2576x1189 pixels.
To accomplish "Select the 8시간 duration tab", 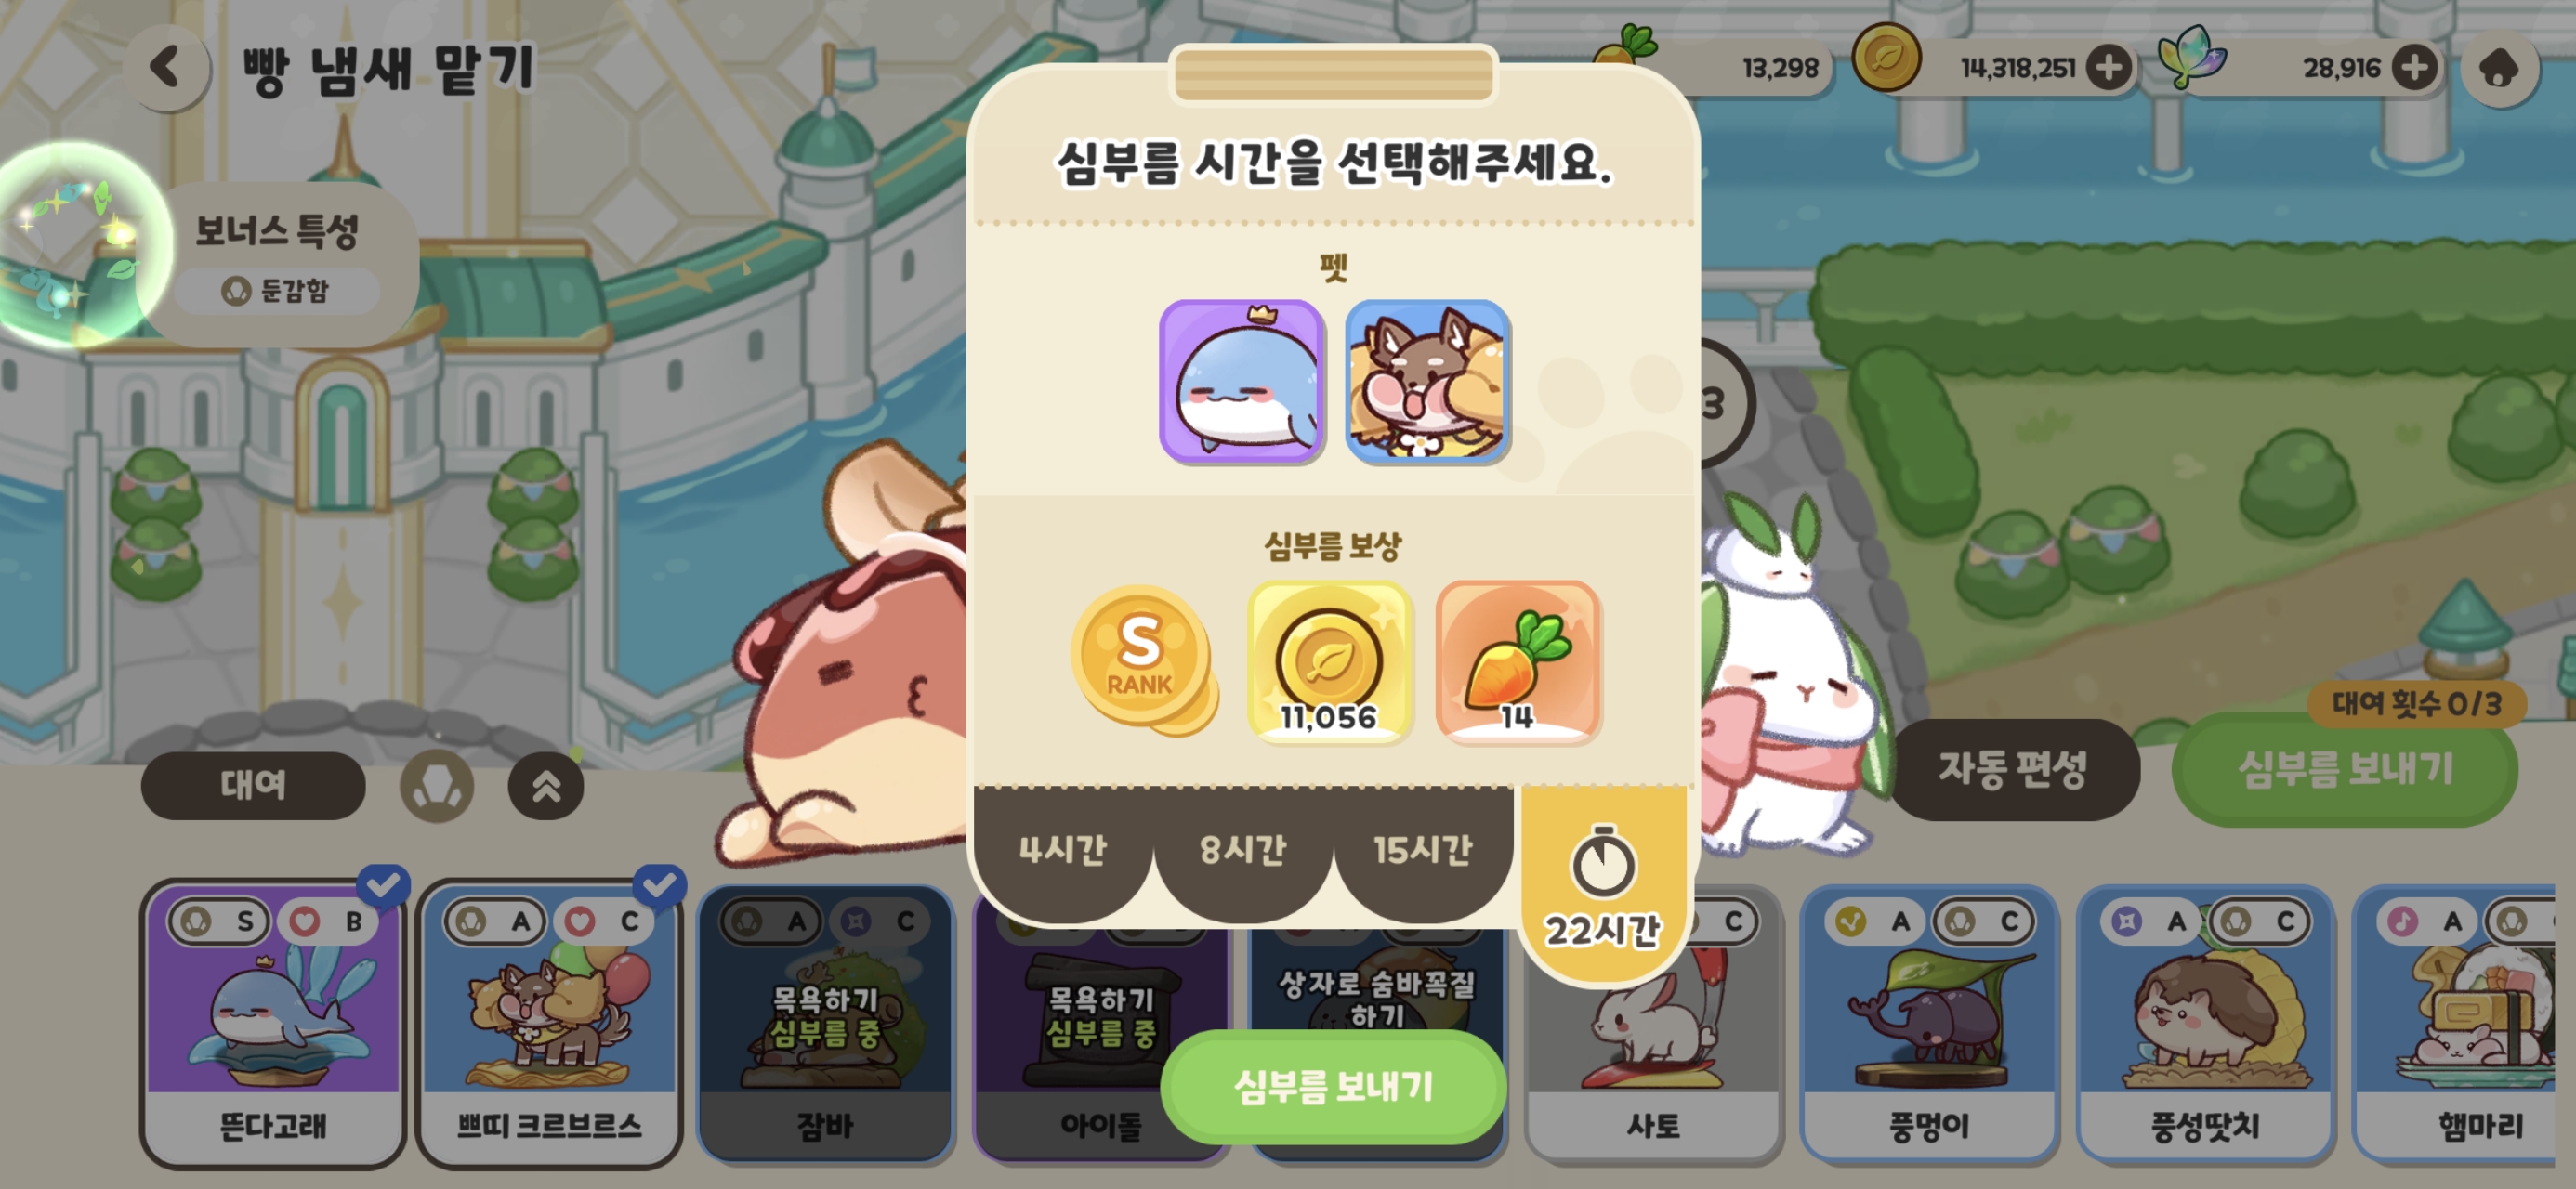I will pos(1243,850).
